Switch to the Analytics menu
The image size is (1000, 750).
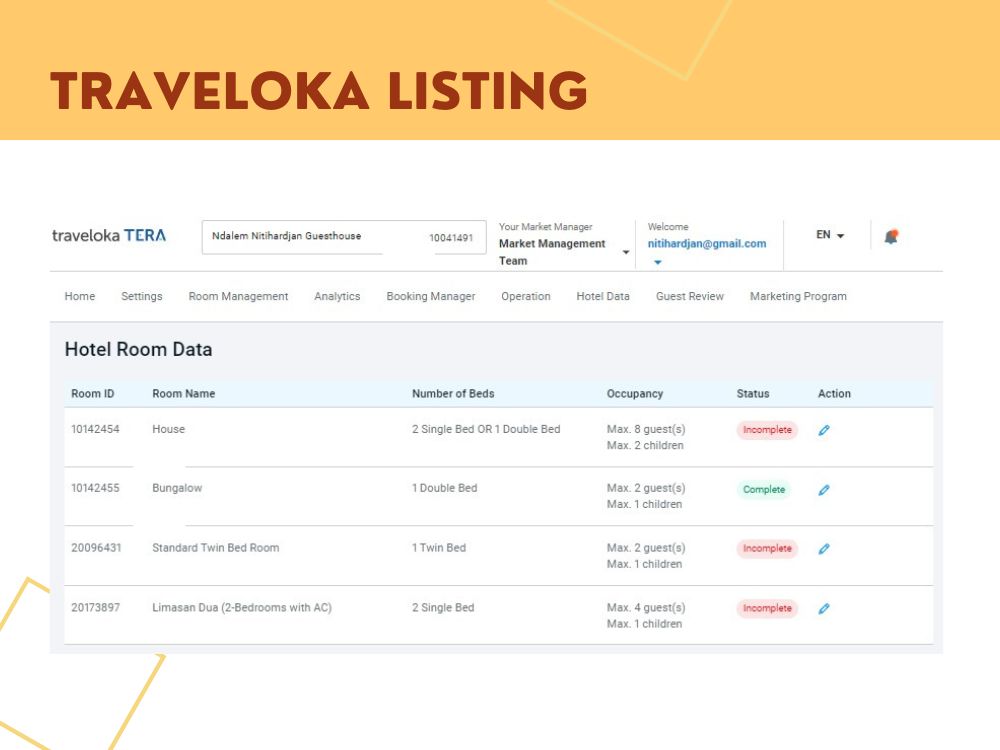(x=337, y=296)
